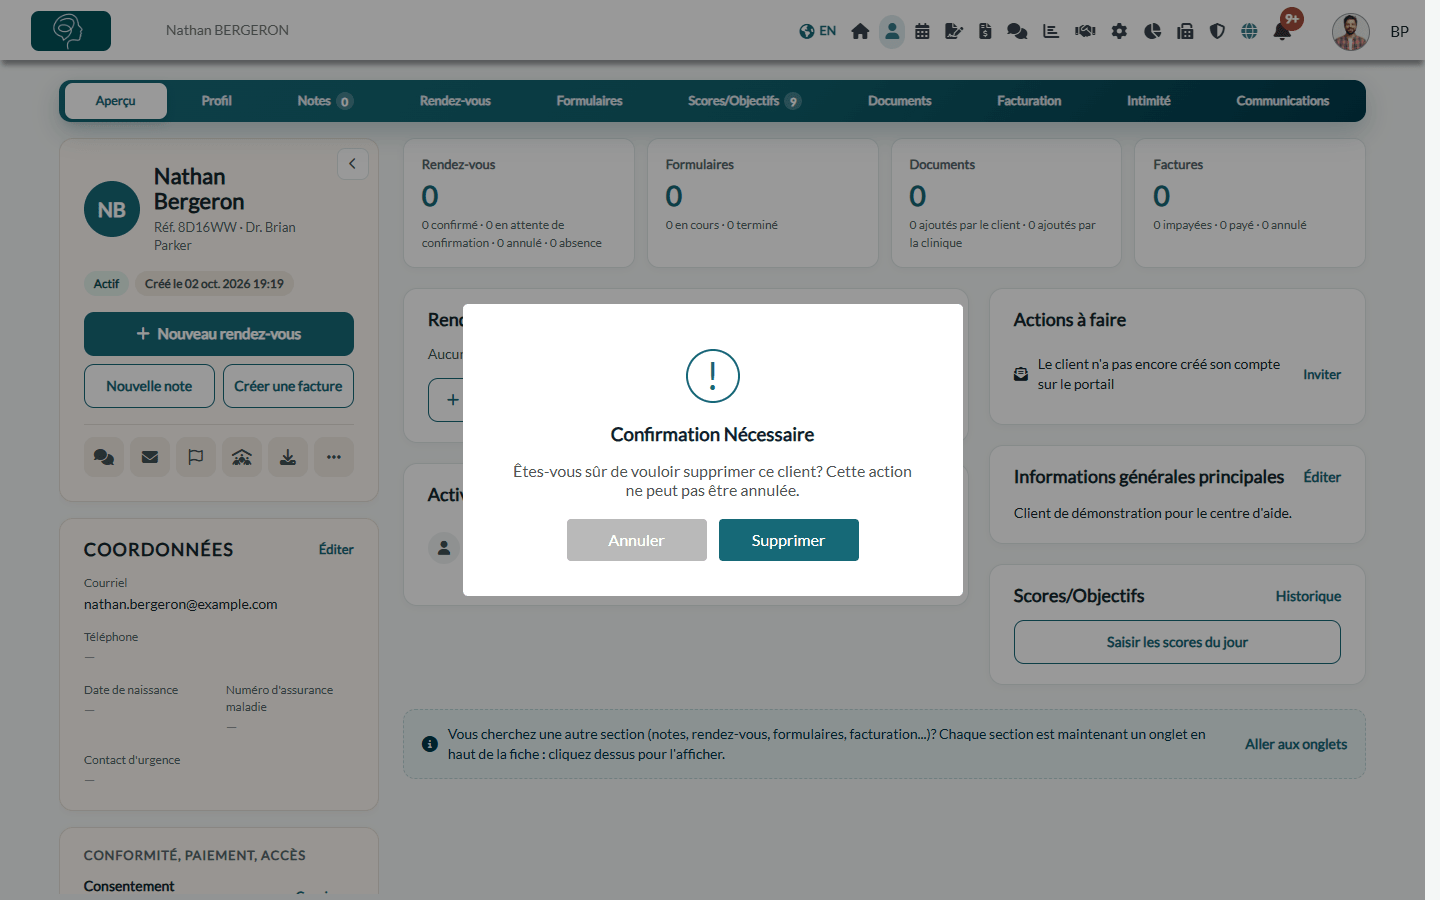Cancel deletion with the Annuler button

tap(636, 540)
